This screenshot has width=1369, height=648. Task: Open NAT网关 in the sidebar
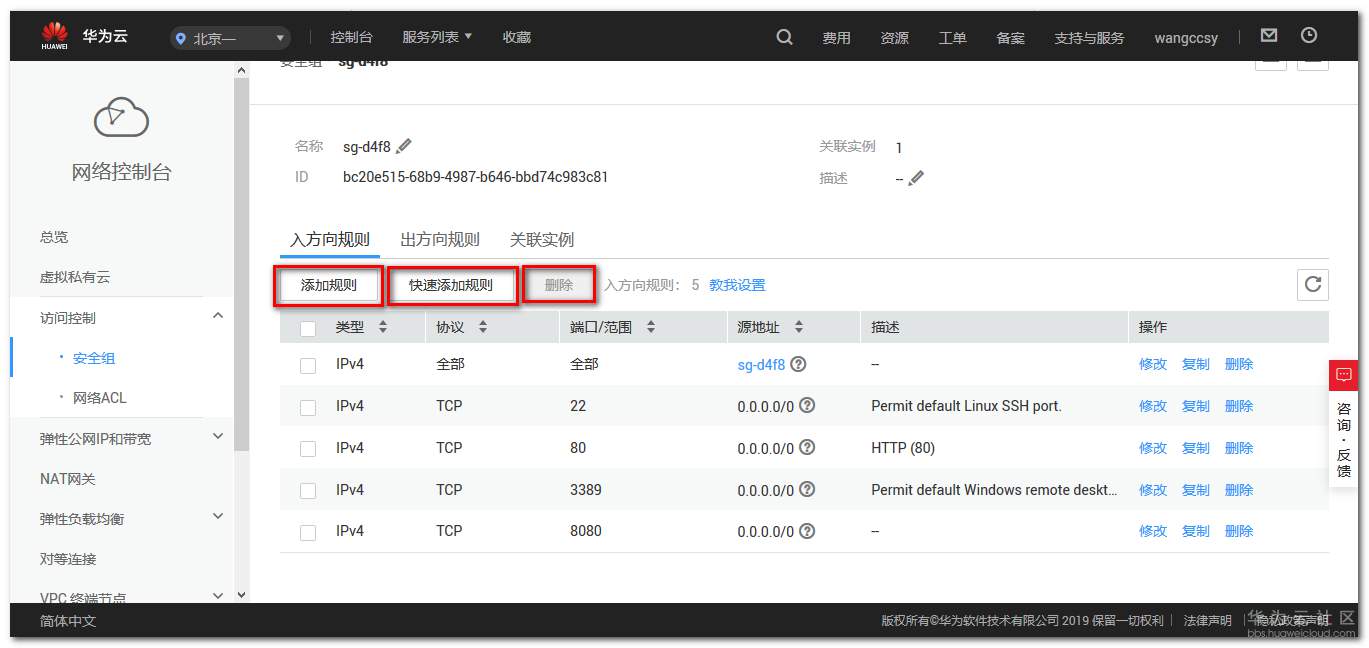(68, 479)
